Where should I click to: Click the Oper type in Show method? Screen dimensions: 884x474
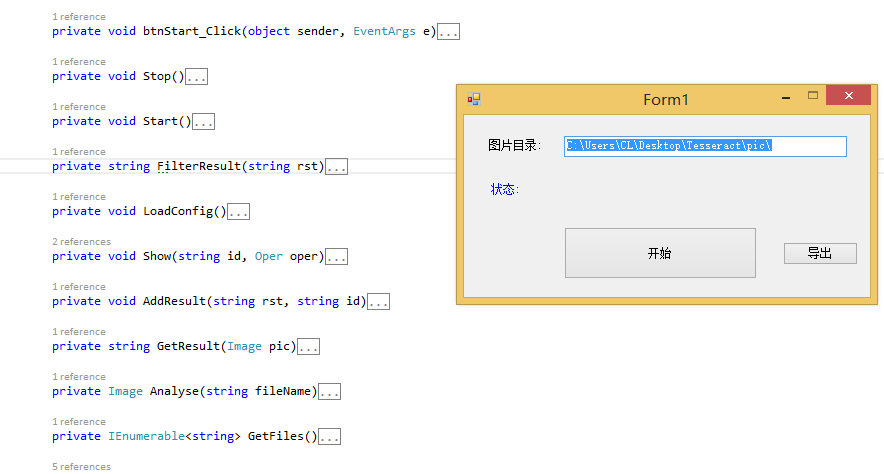point(268,256)
